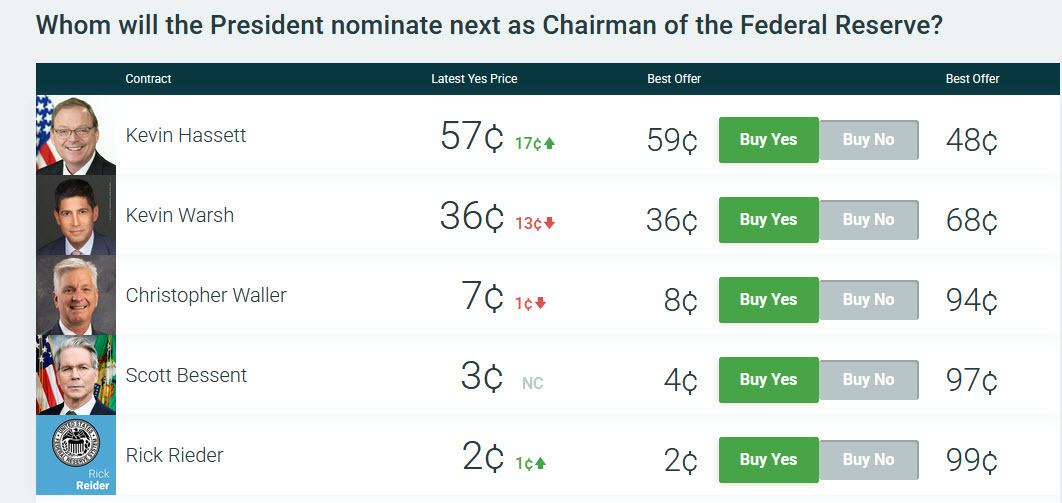Buy No on Rick Rieder

click(868, 460)
